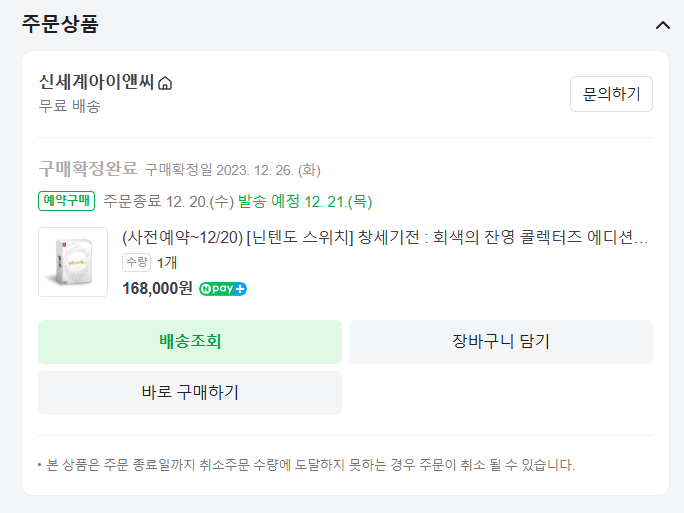Click the store home icon beside 신세계아이앤씨
The width and height of the screenshot is (684, 513).
click(x=166, y=83)
